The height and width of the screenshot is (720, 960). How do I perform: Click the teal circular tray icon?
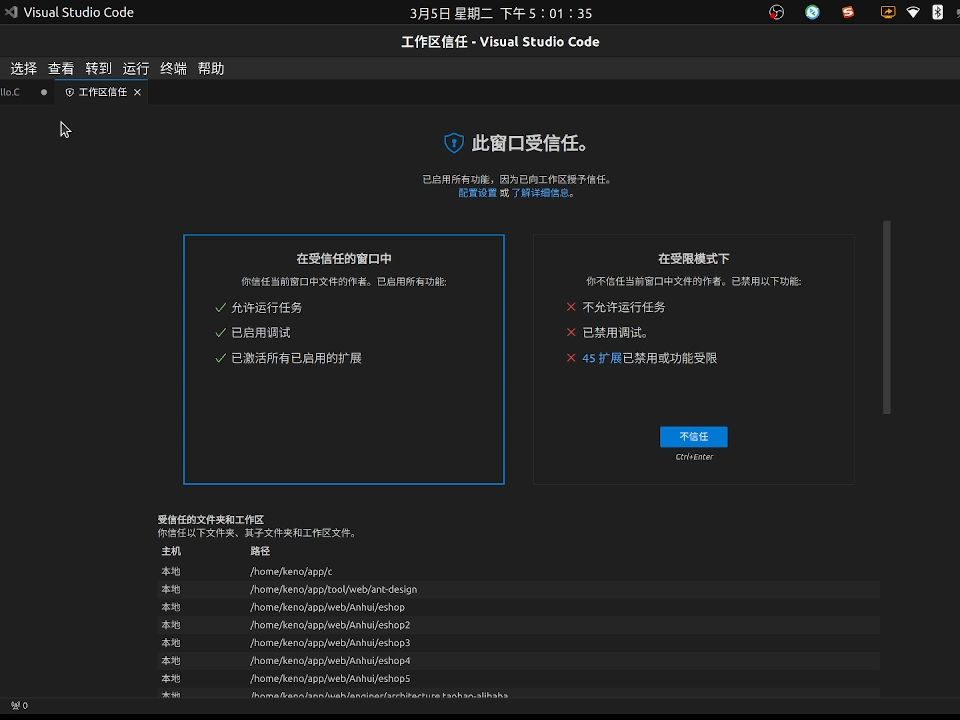click(x=812, y=12)
